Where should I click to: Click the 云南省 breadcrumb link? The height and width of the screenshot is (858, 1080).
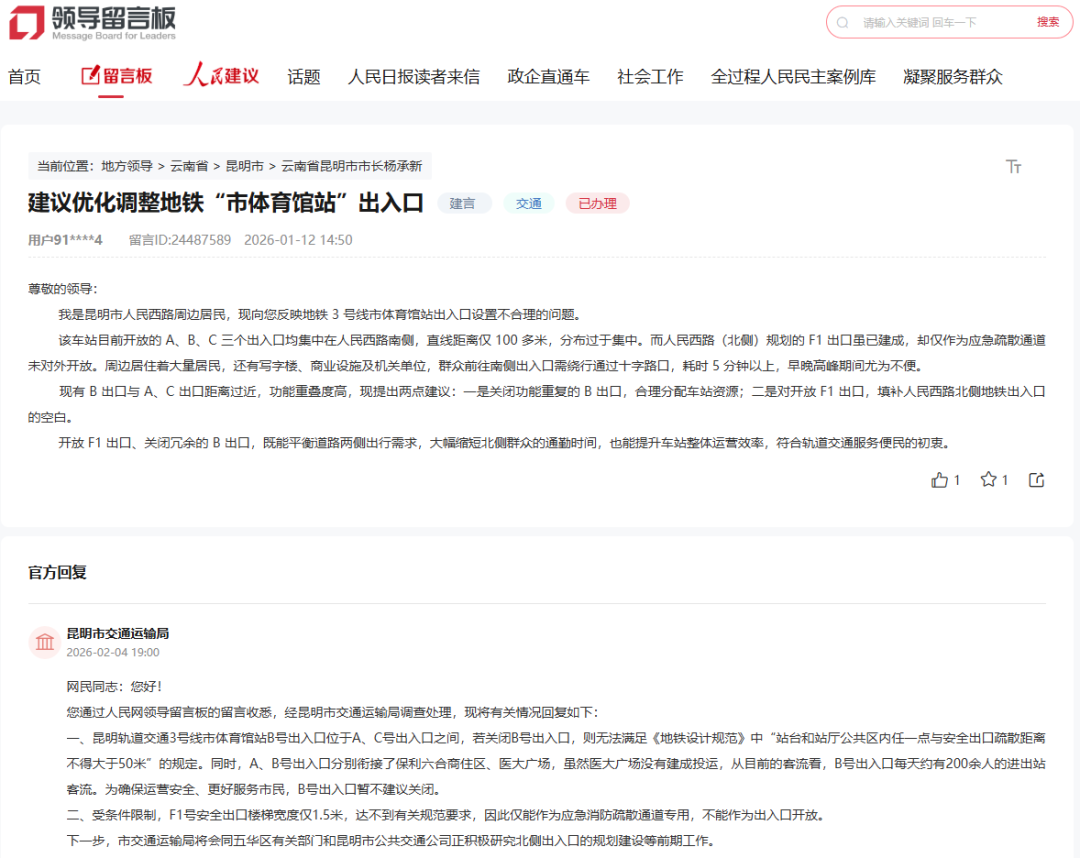189,166
